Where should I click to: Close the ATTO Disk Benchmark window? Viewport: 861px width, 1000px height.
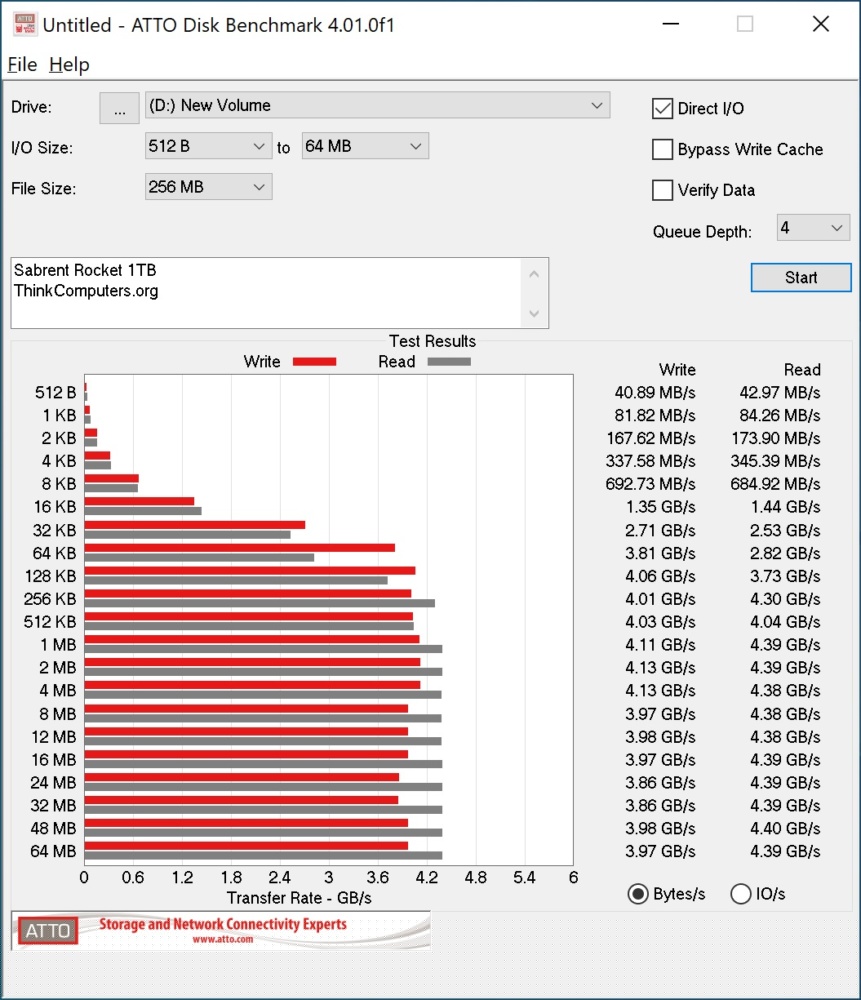point(821,24)
